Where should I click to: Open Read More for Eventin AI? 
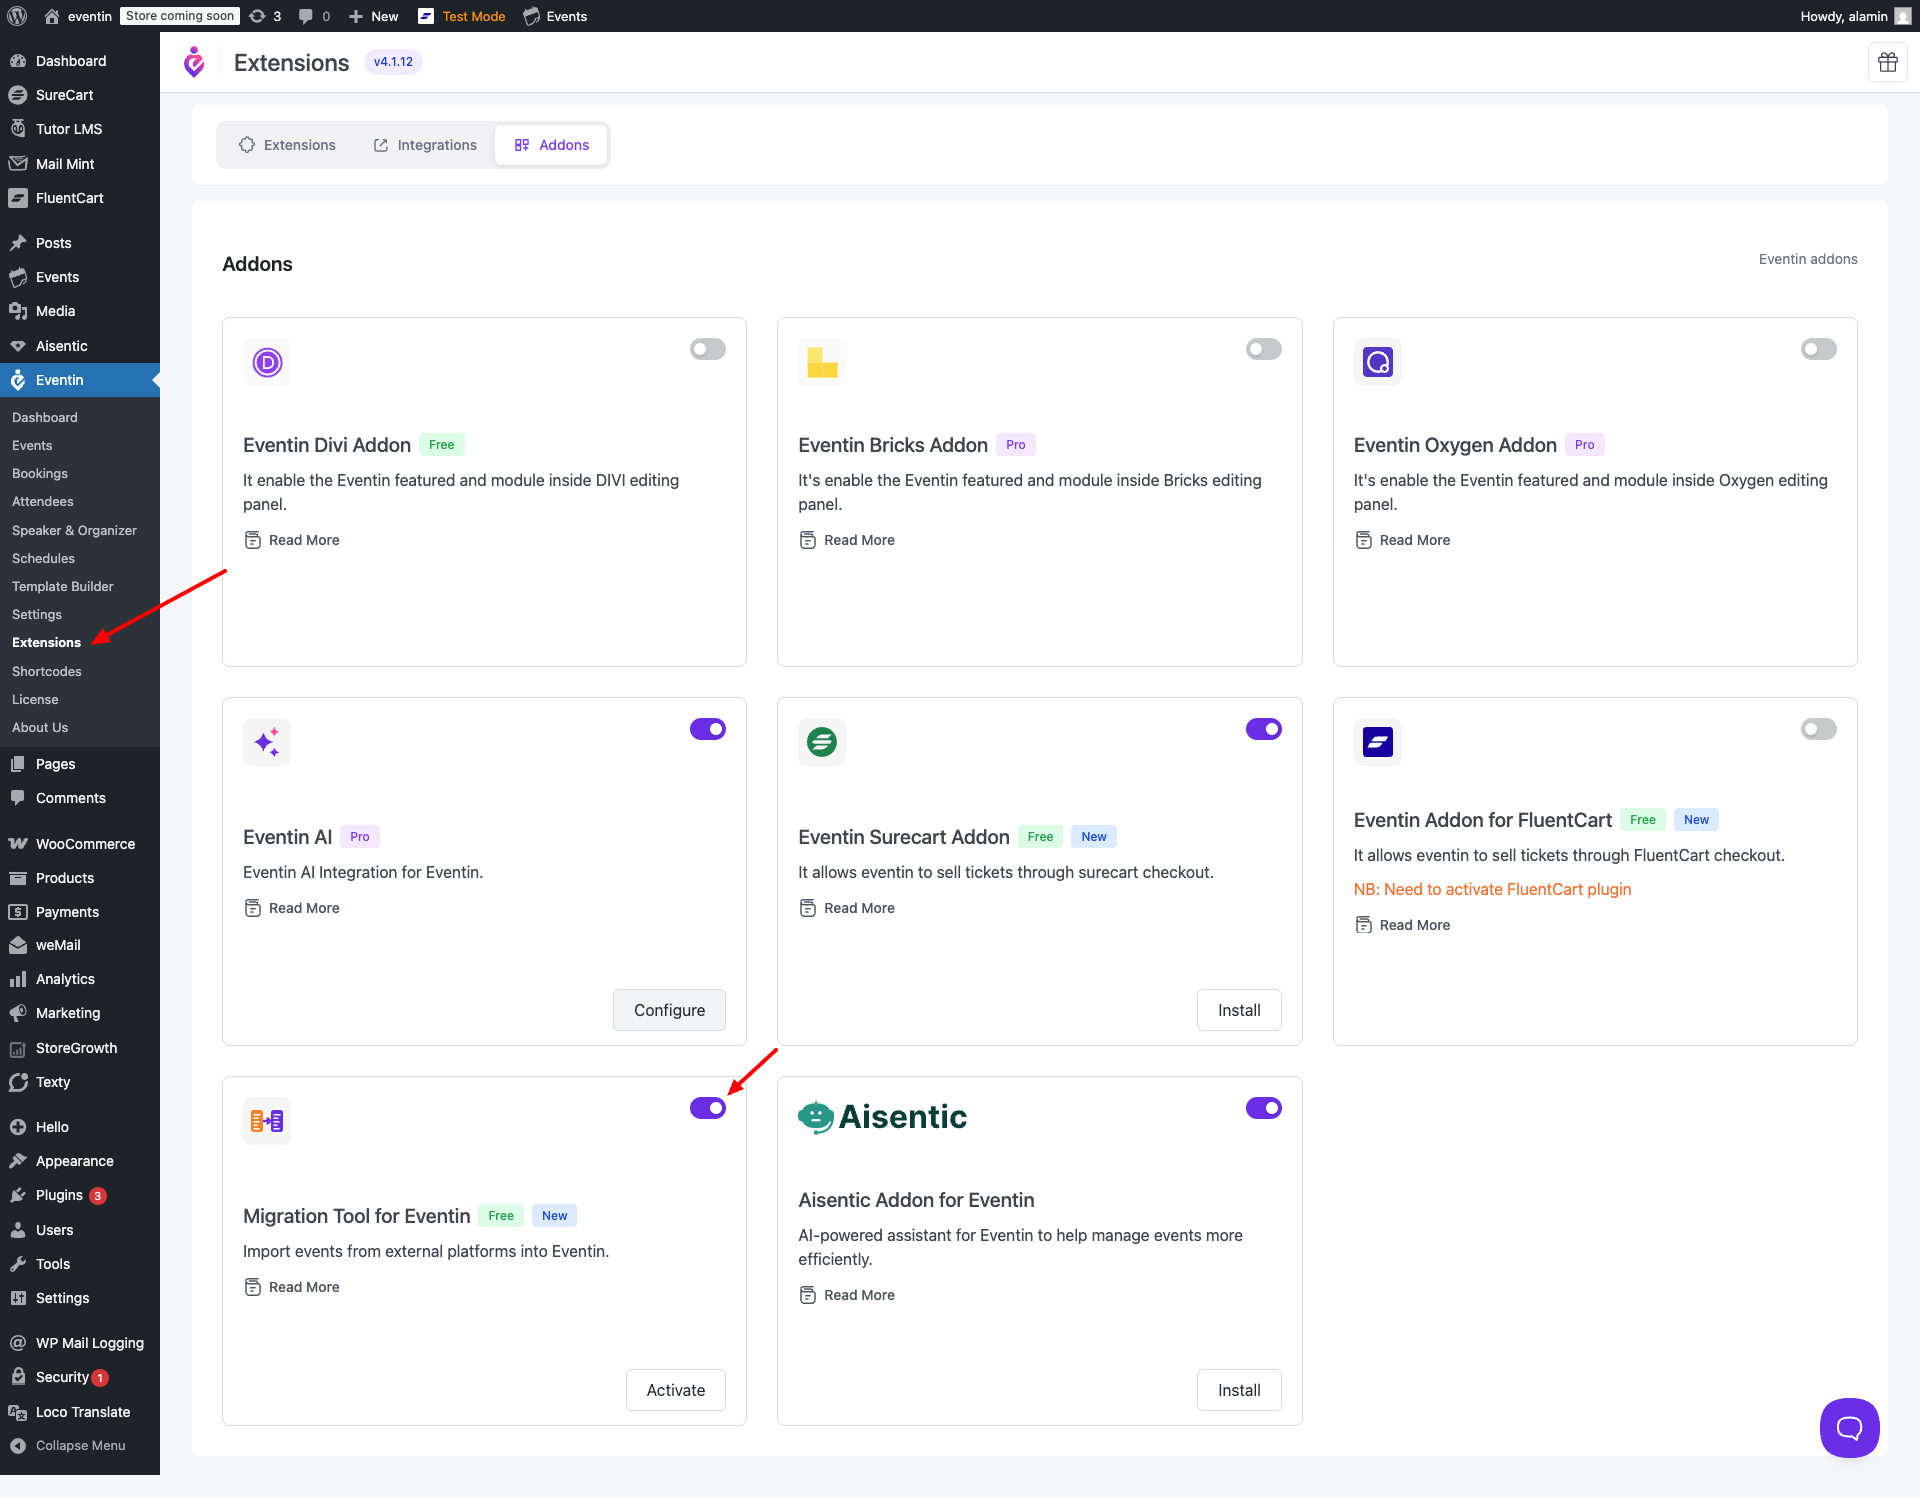point(292,908)
